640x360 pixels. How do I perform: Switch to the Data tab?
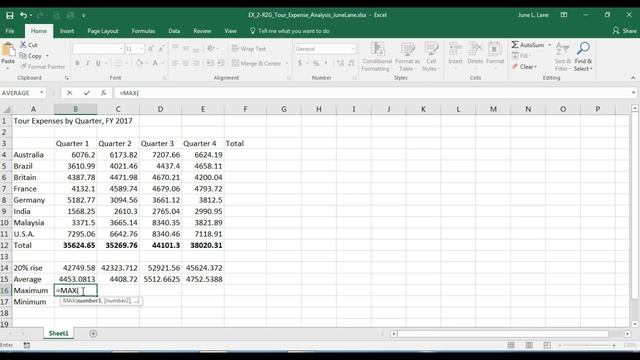pyautogui.click(x=174, y=31)
